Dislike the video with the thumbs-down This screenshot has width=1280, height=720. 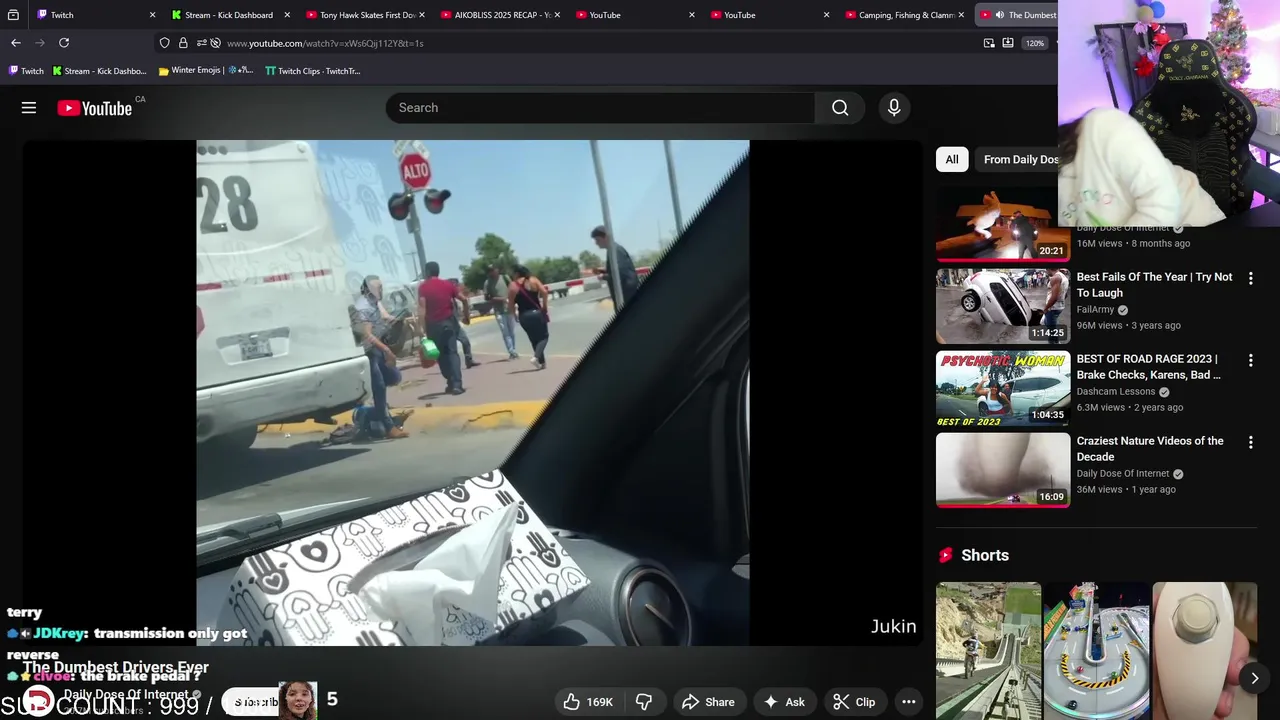pos(644,702)
